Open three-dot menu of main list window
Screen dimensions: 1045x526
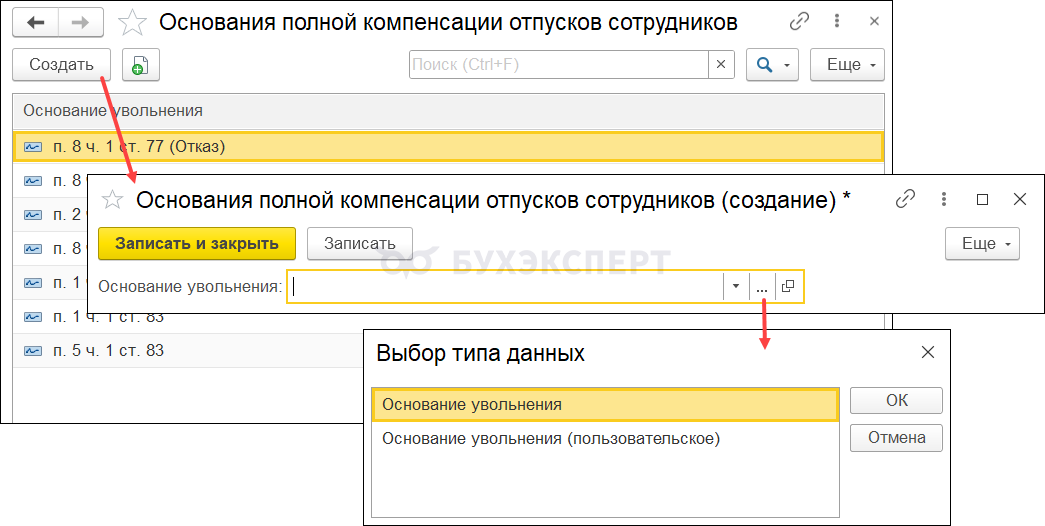(x=838, y=22)
